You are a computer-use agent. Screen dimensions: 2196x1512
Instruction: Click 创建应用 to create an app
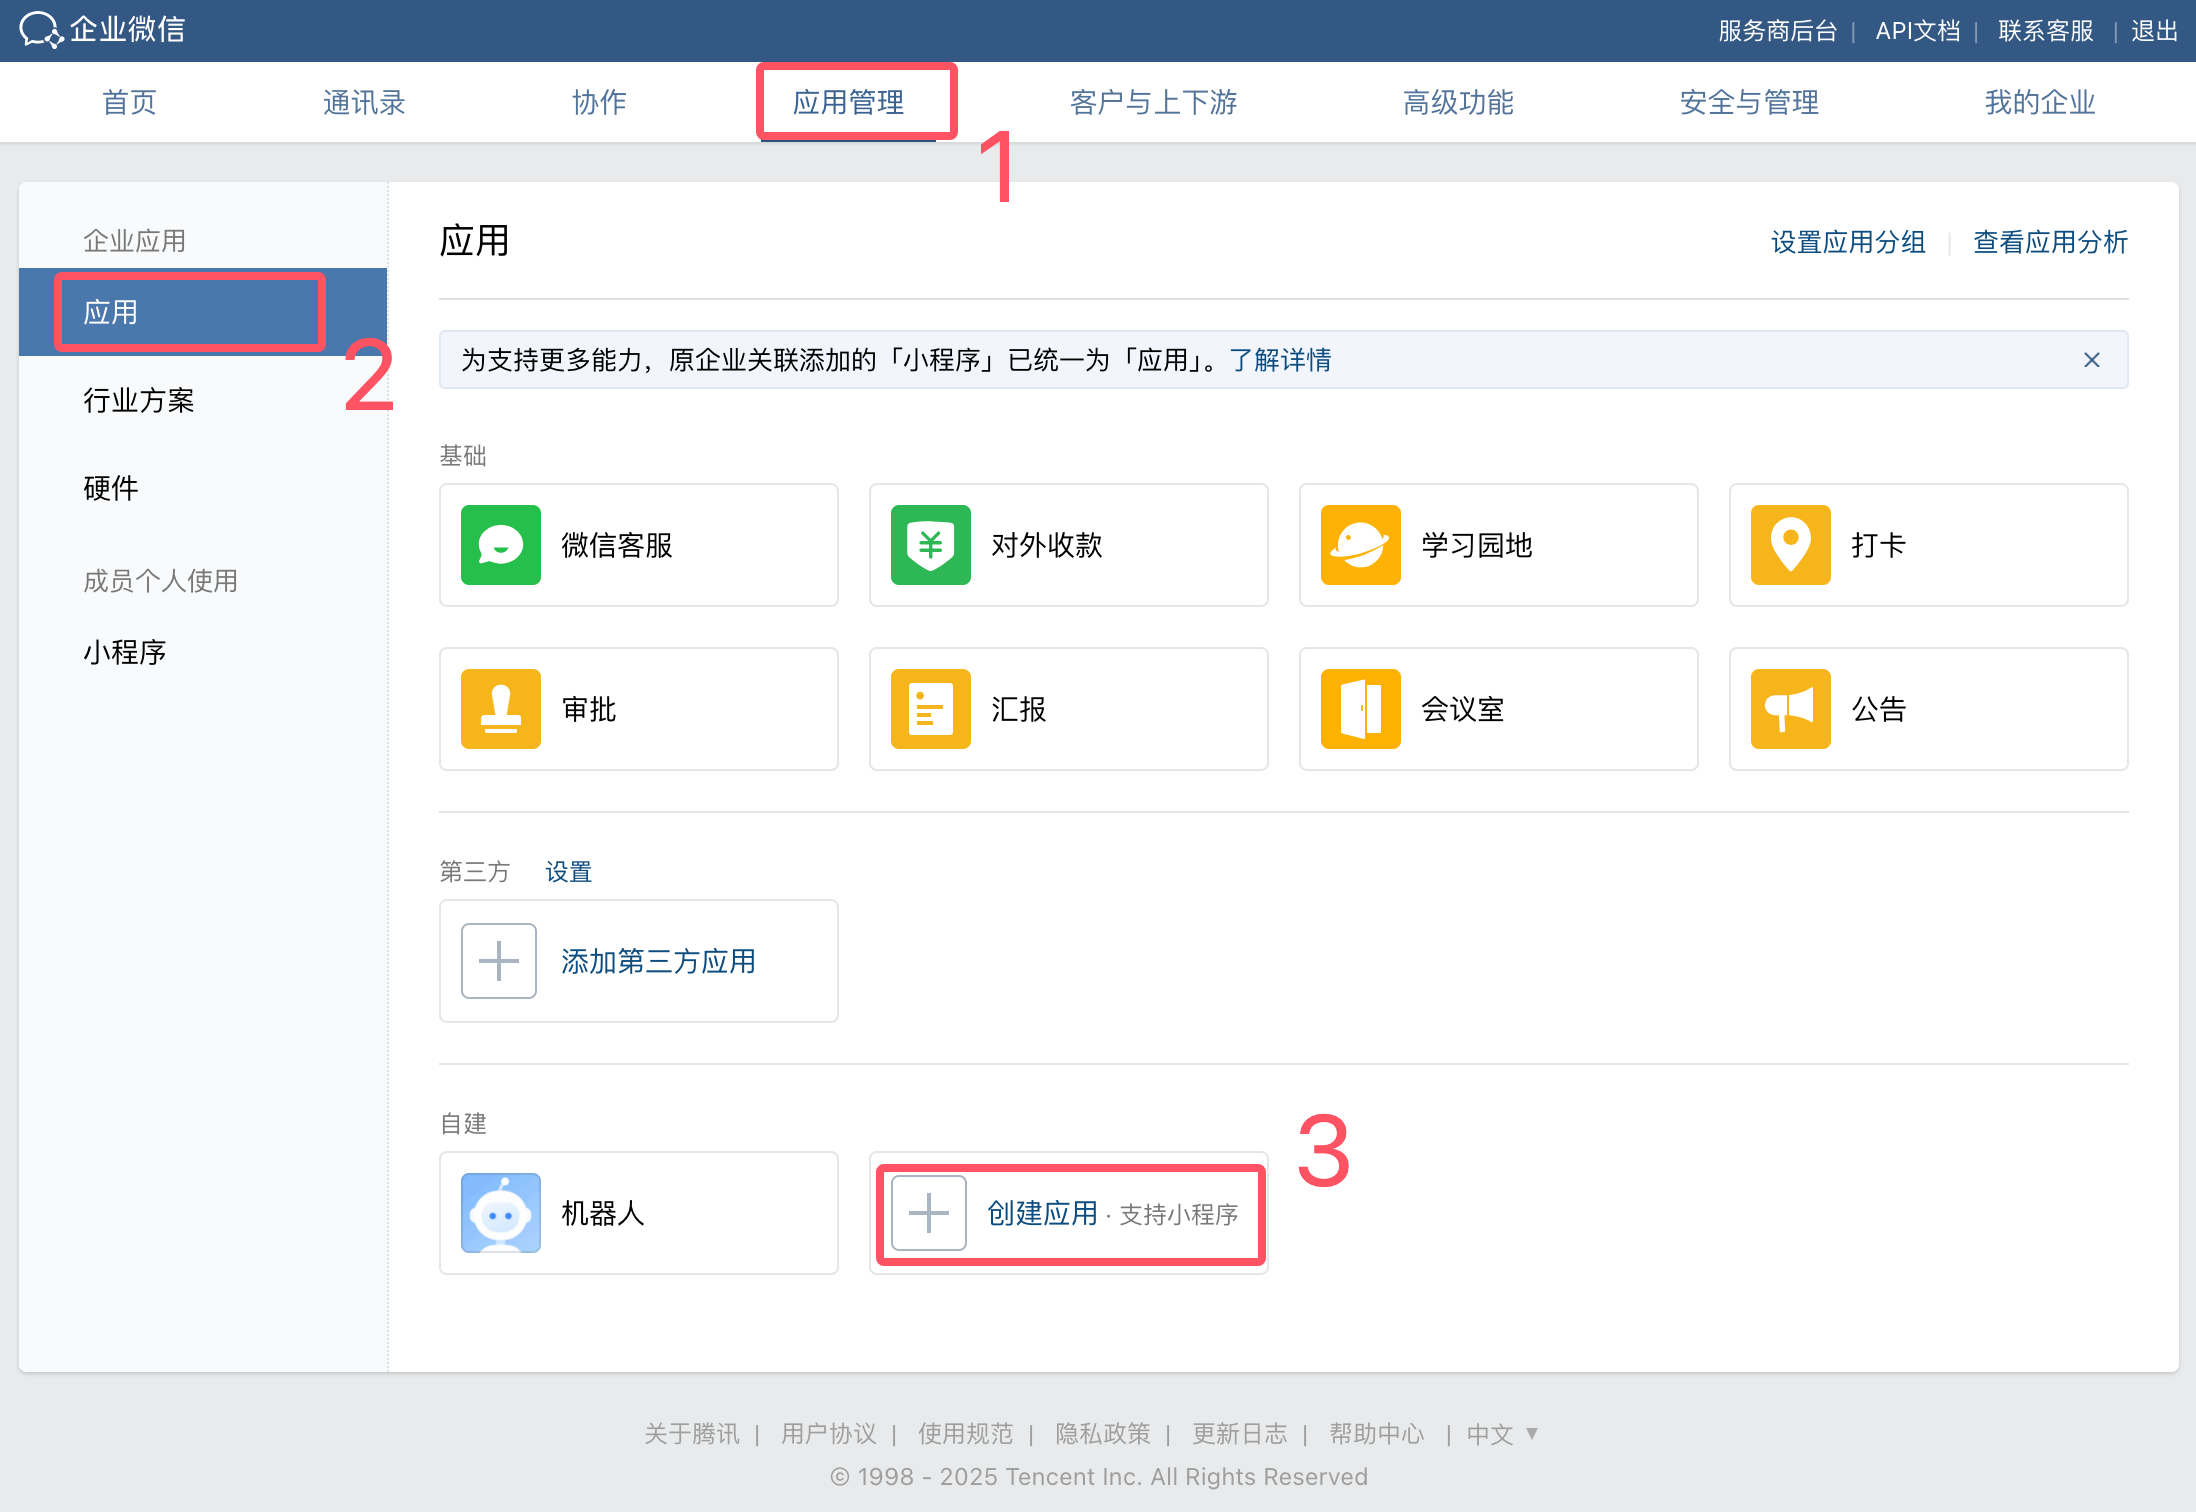(x=1042, y=1213)
